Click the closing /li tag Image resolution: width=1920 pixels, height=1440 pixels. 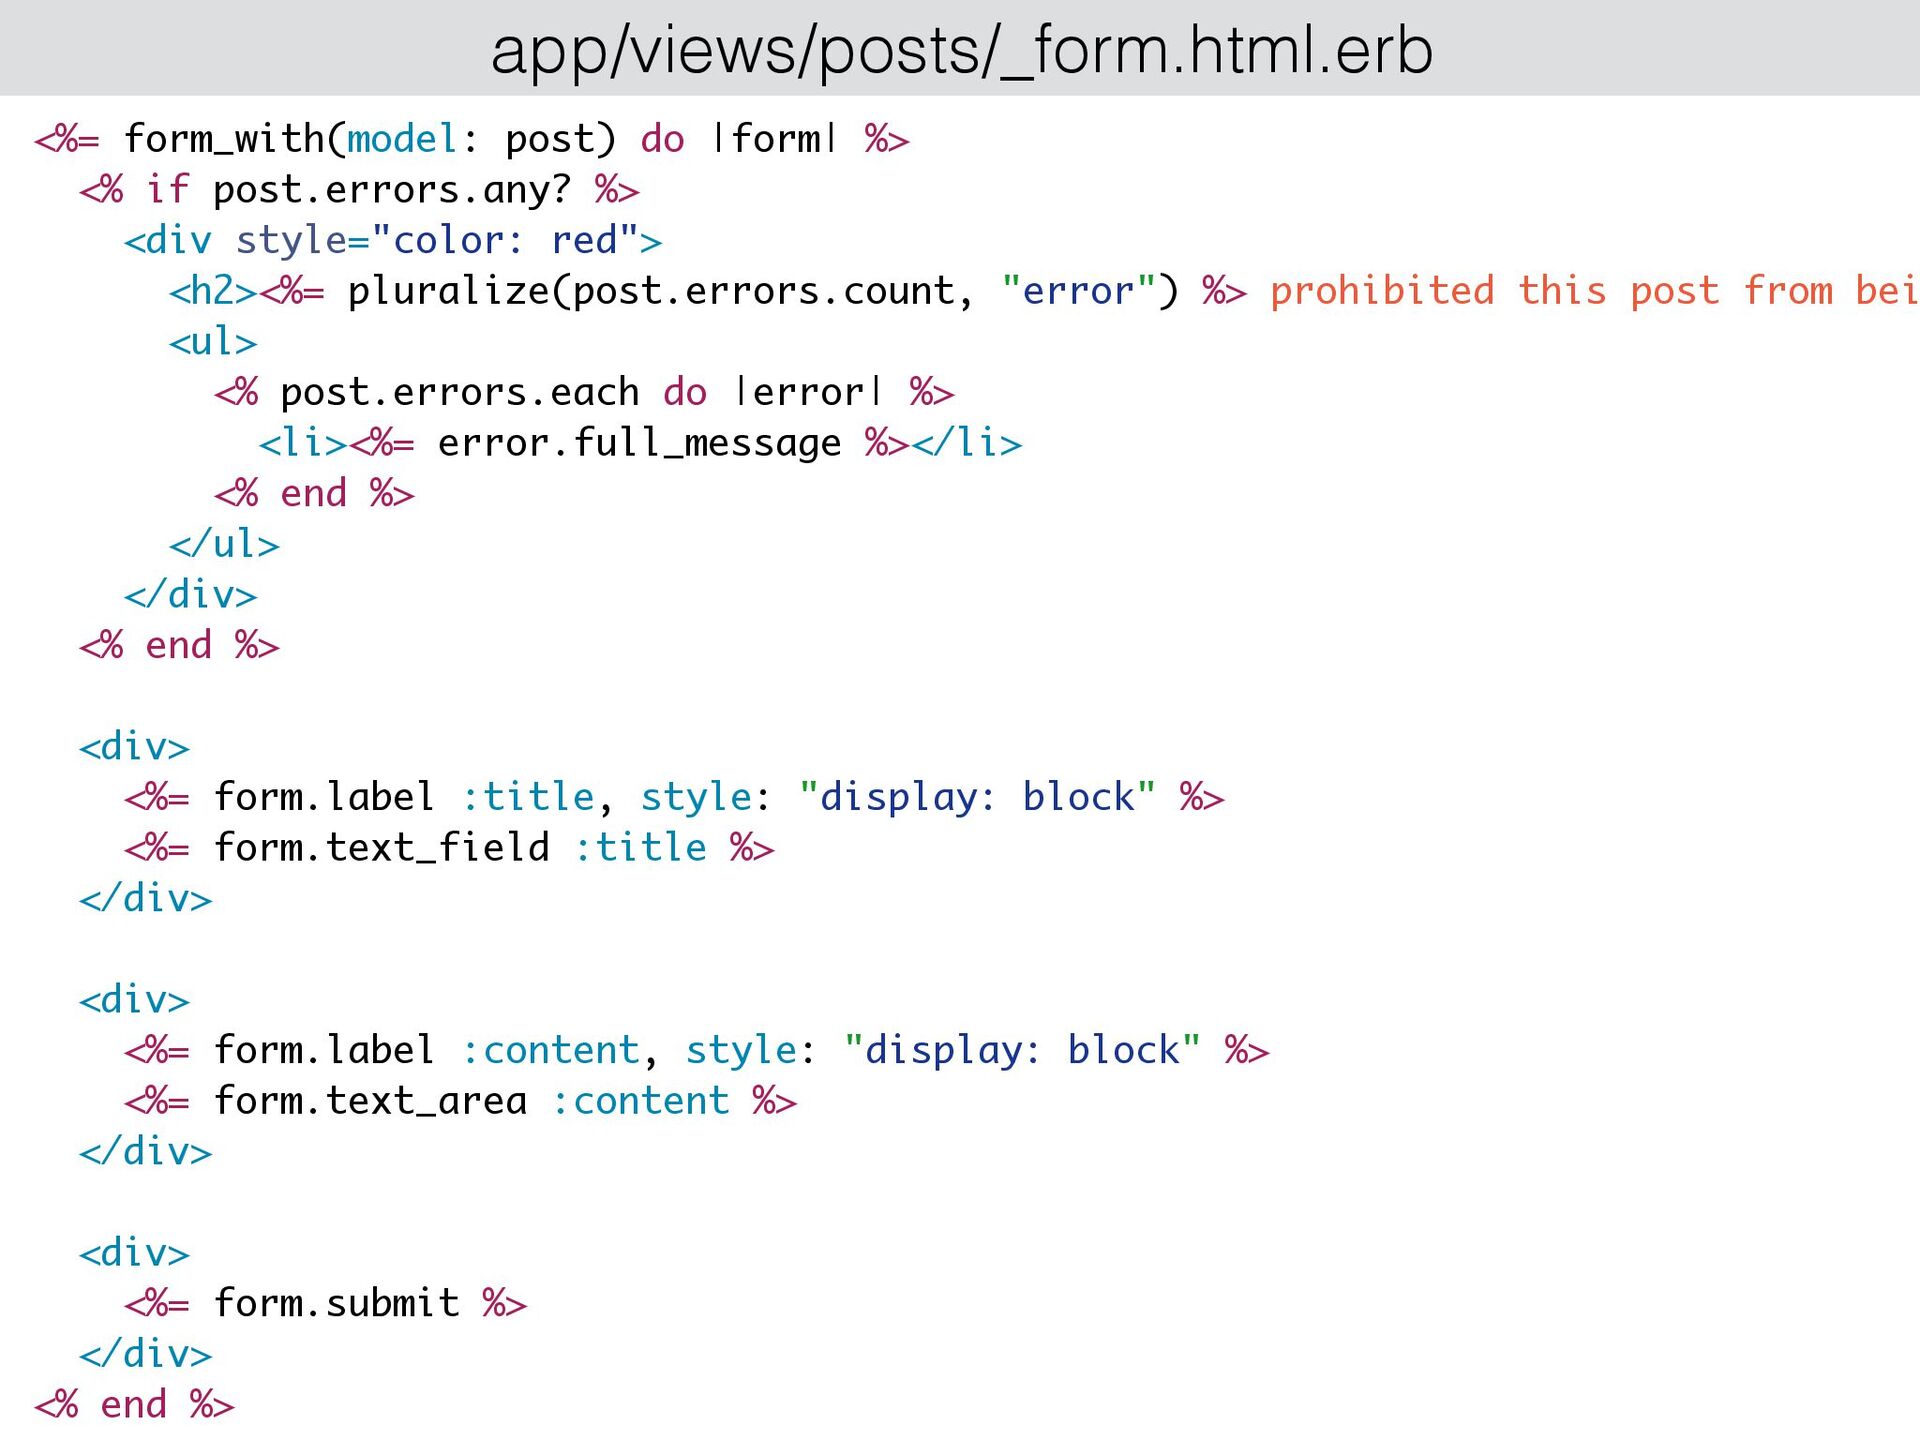(x=967, y=443)
